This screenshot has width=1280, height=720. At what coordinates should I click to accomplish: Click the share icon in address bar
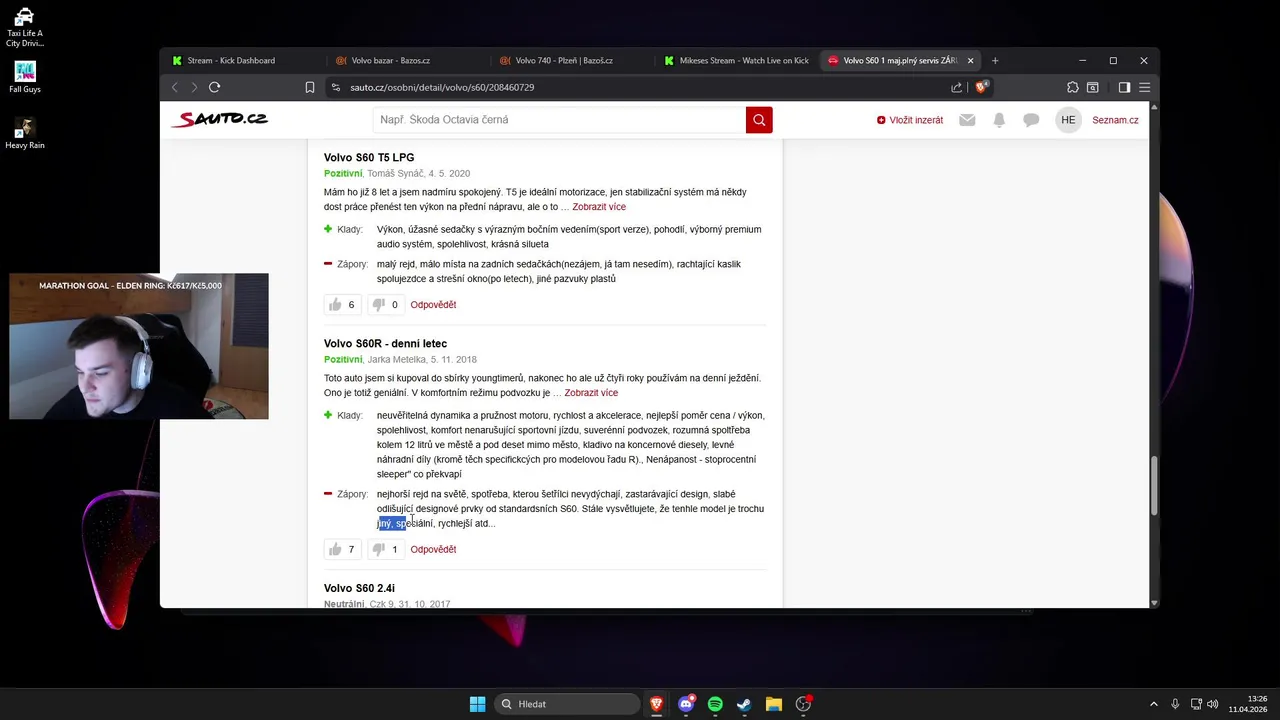point(957,87)
